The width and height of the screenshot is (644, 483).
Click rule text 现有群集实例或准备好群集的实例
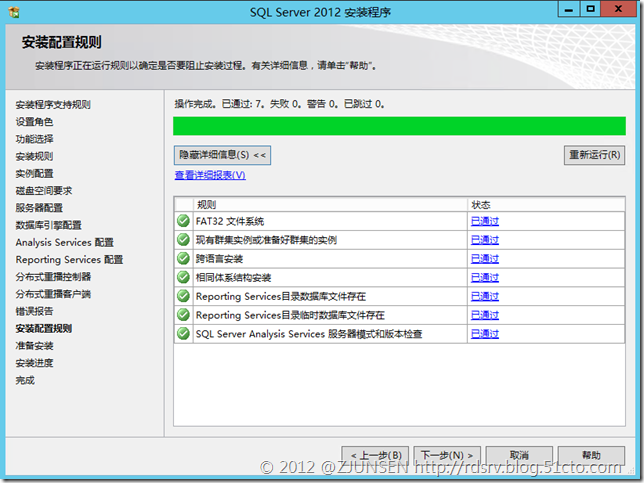[266, 240]
